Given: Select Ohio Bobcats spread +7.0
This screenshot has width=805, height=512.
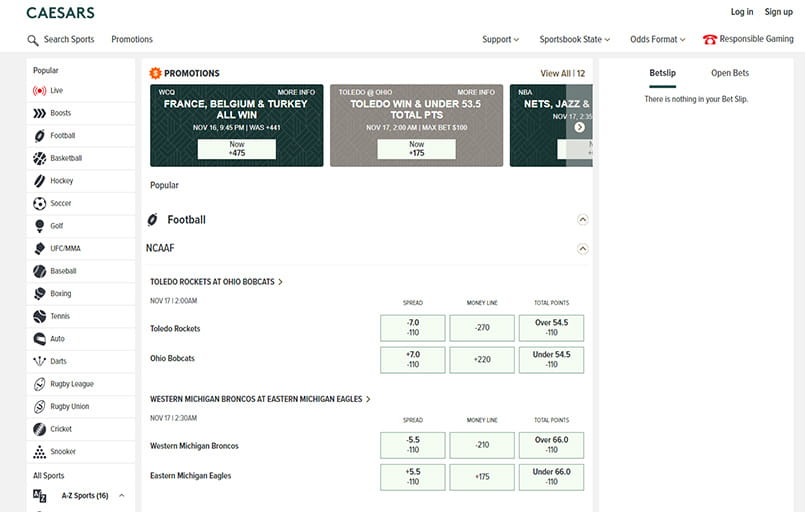Looking at the screenshot, I should 413,359.
